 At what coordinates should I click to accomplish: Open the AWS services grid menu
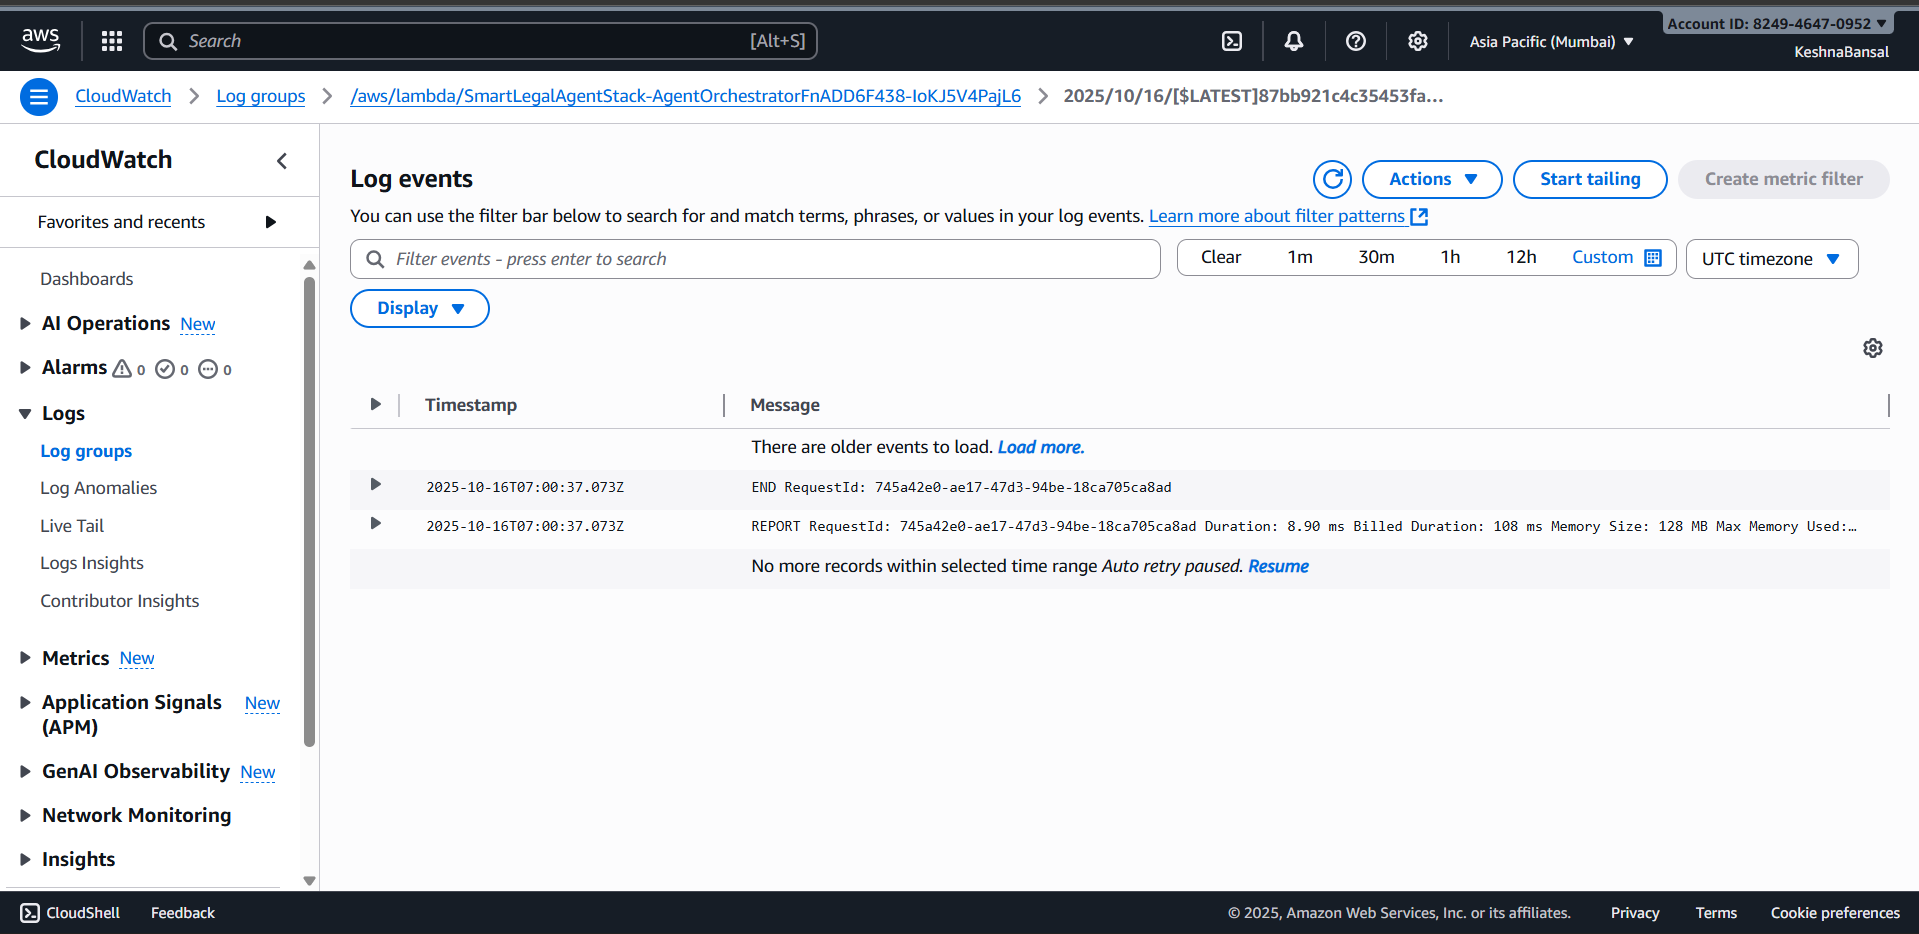(112, 41)
